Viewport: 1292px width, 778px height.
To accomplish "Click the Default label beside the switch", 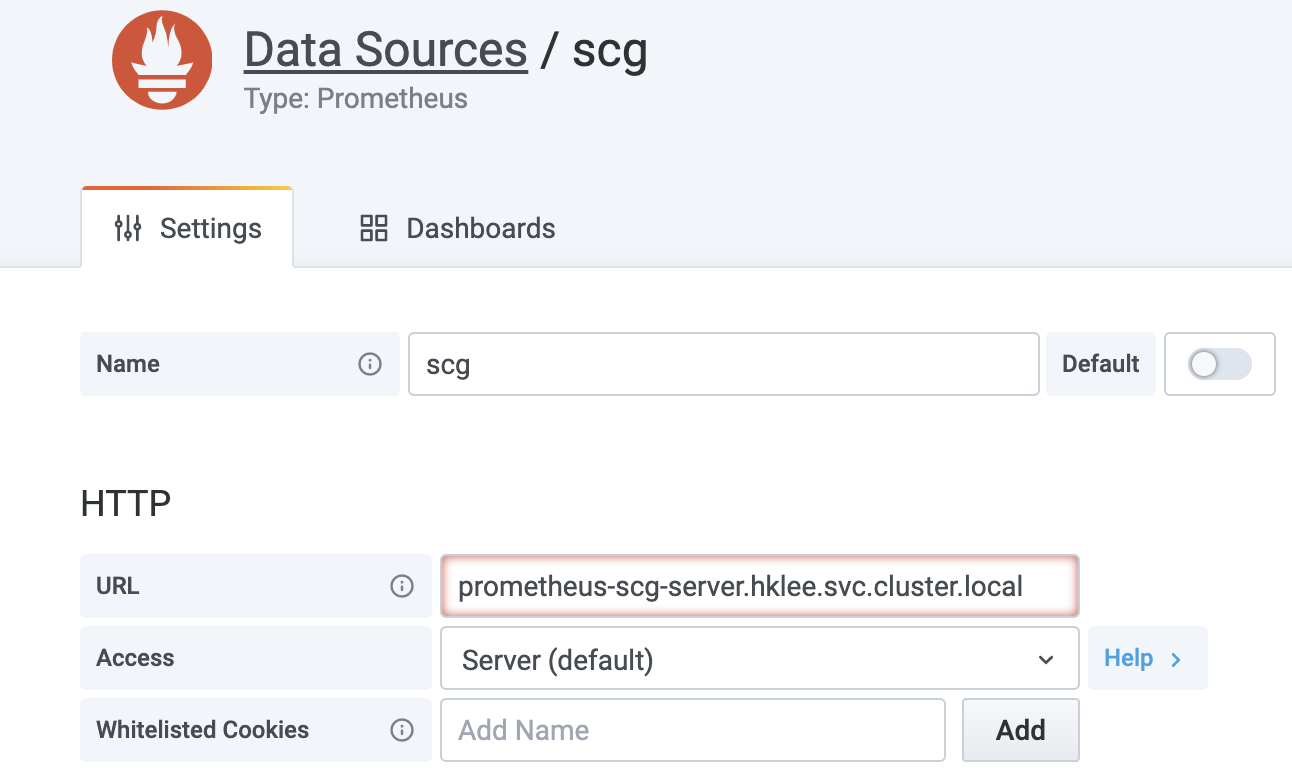I will pos(1100,364).
